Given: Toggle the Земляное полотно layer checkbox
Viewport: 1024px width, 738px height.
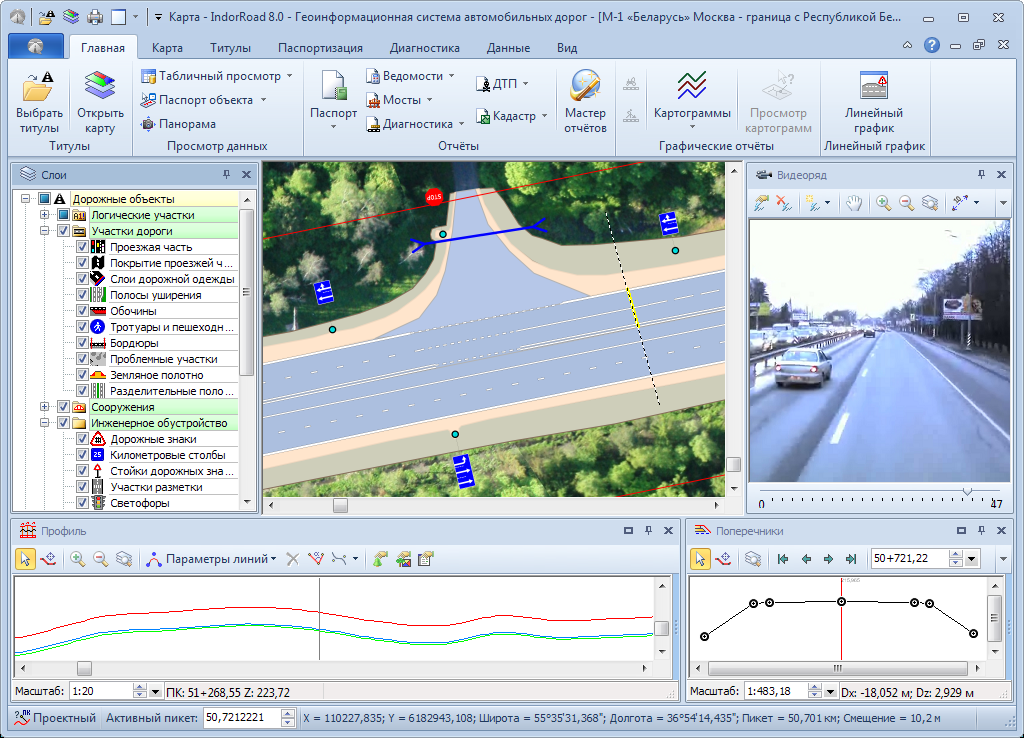Looking at the screenshot, I should click(82, 375).
